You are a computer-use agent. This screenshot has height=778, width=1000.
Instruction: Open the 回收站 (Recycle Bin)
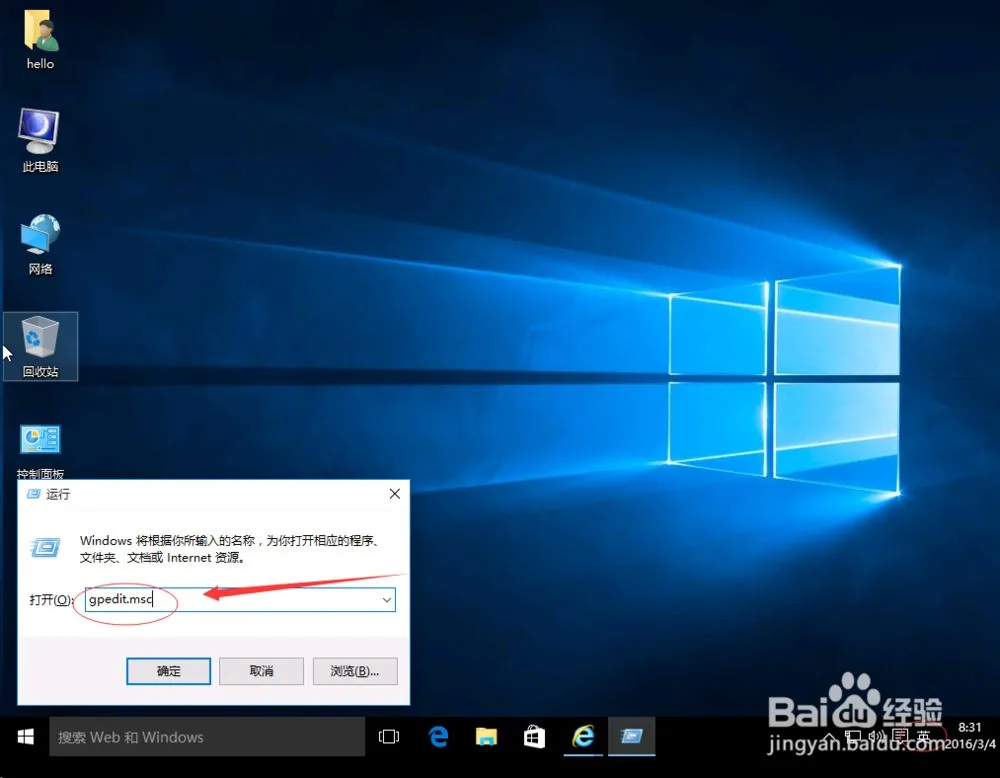pos(40,345)
